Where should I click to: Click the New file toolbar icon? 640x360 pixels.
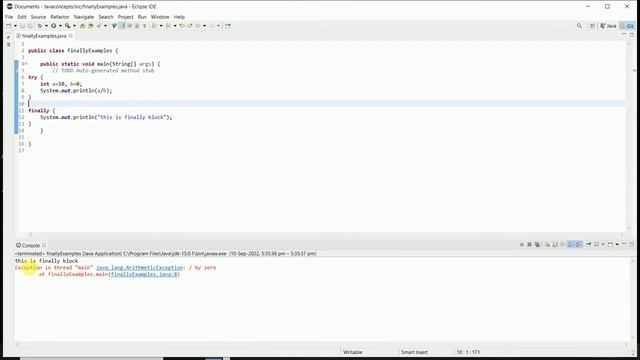(9, 26)
